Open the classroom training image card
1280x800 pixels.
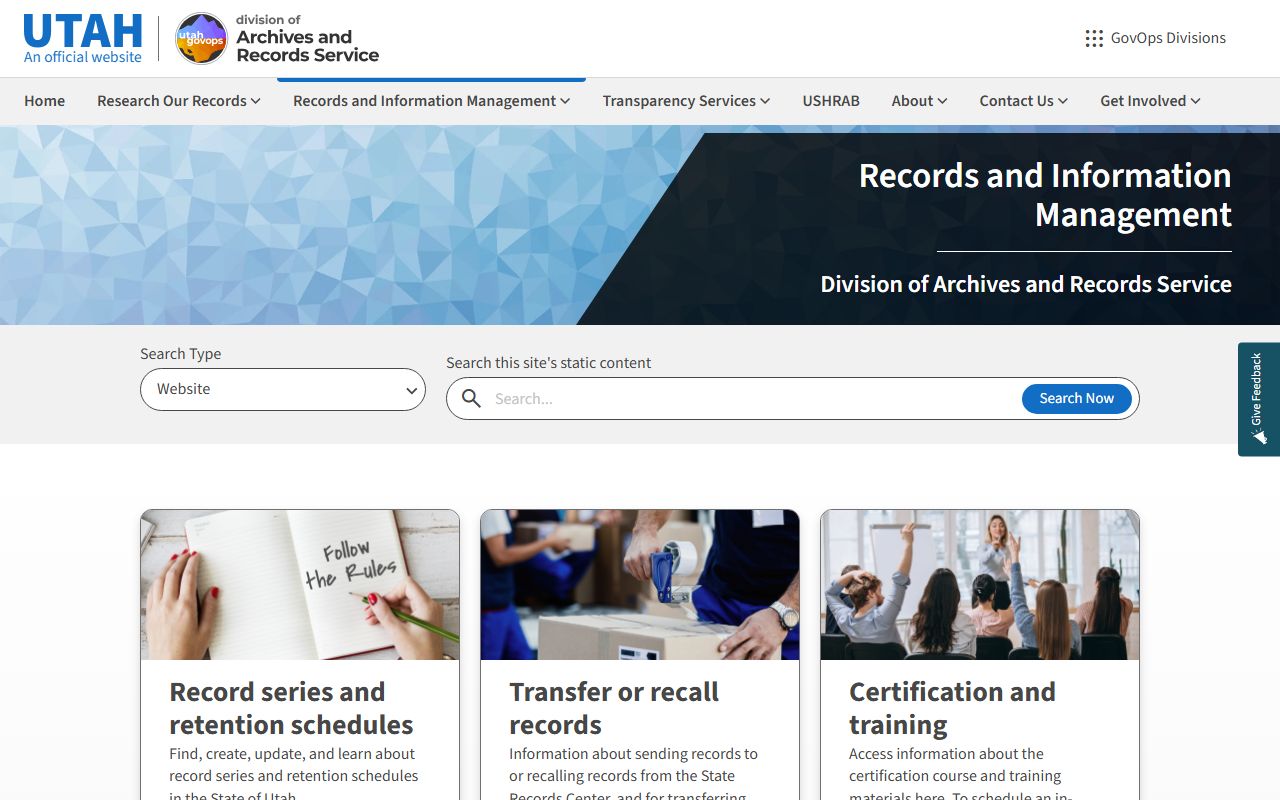980,585
